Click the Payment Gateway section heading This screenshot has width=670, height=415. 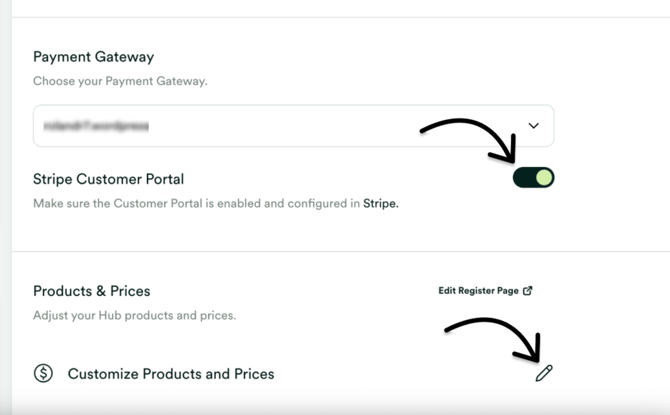(94, 57)
